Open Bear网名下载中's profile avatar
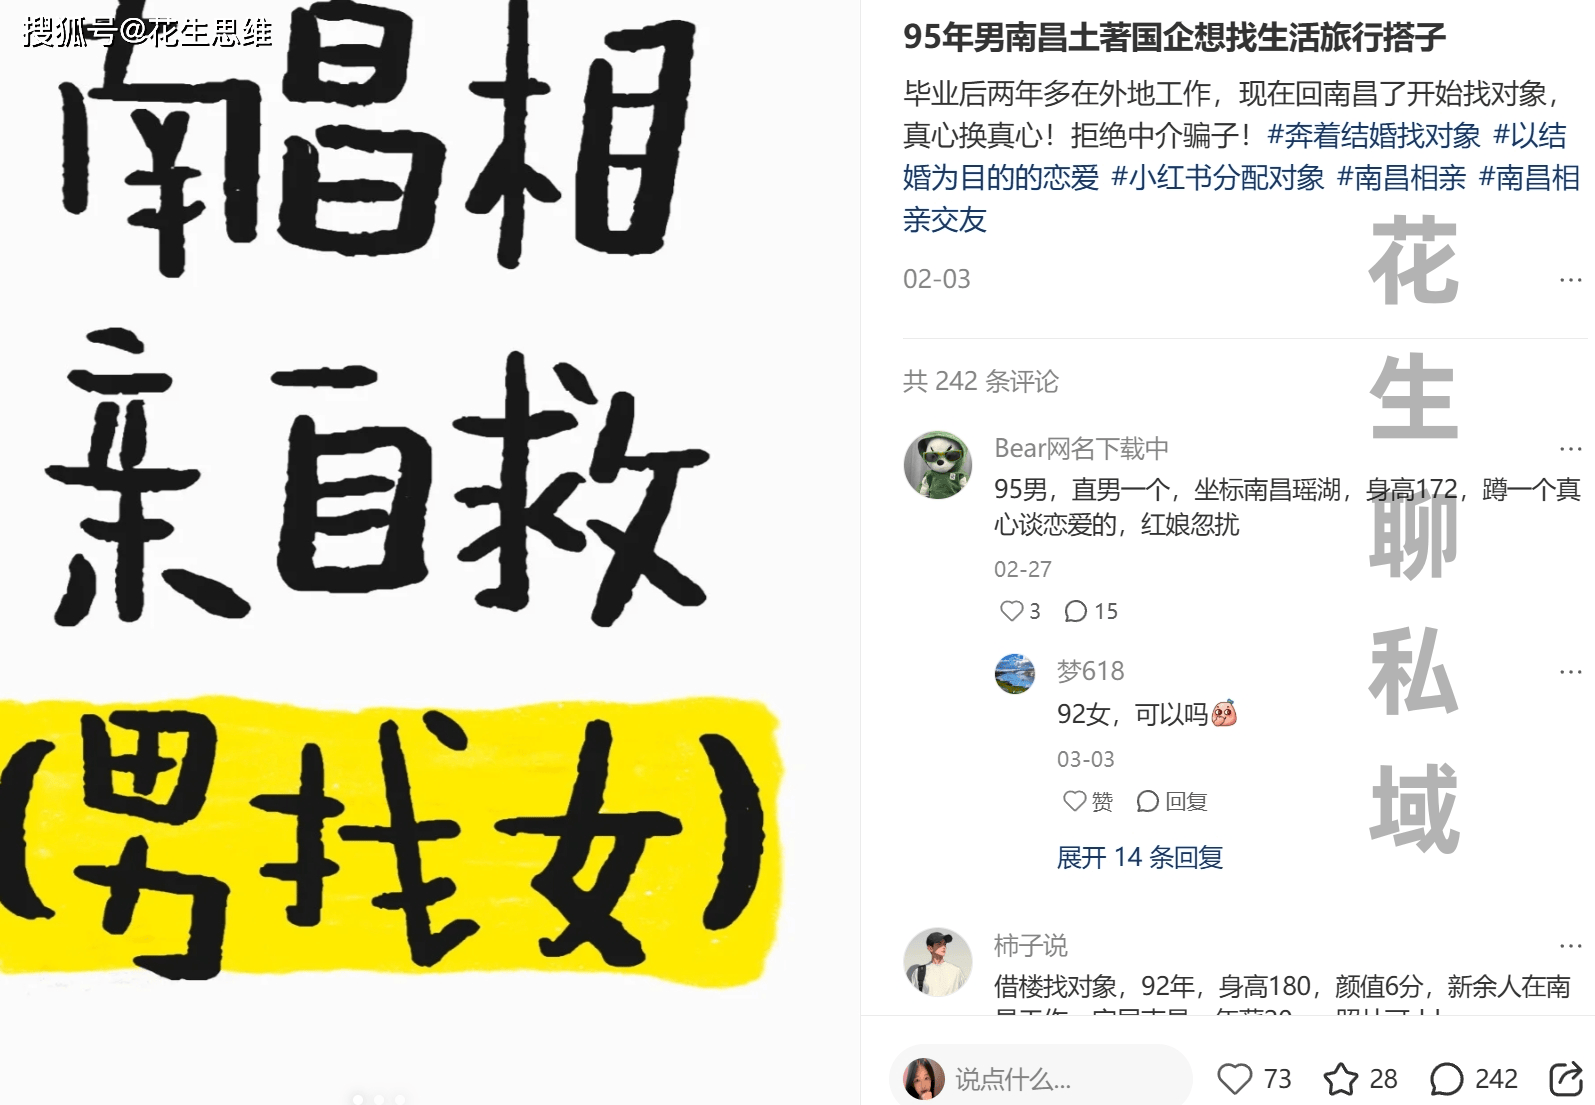 [x=938, y=465]
